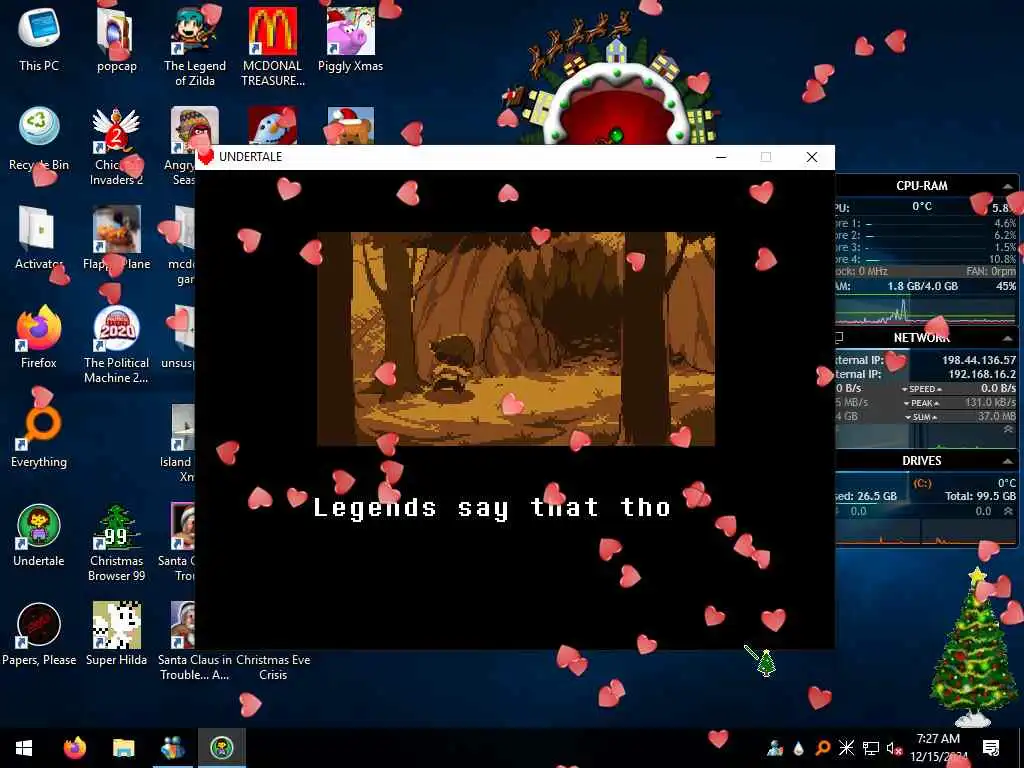Open Christmas Browser 99 icon

(x=116, y=542)
